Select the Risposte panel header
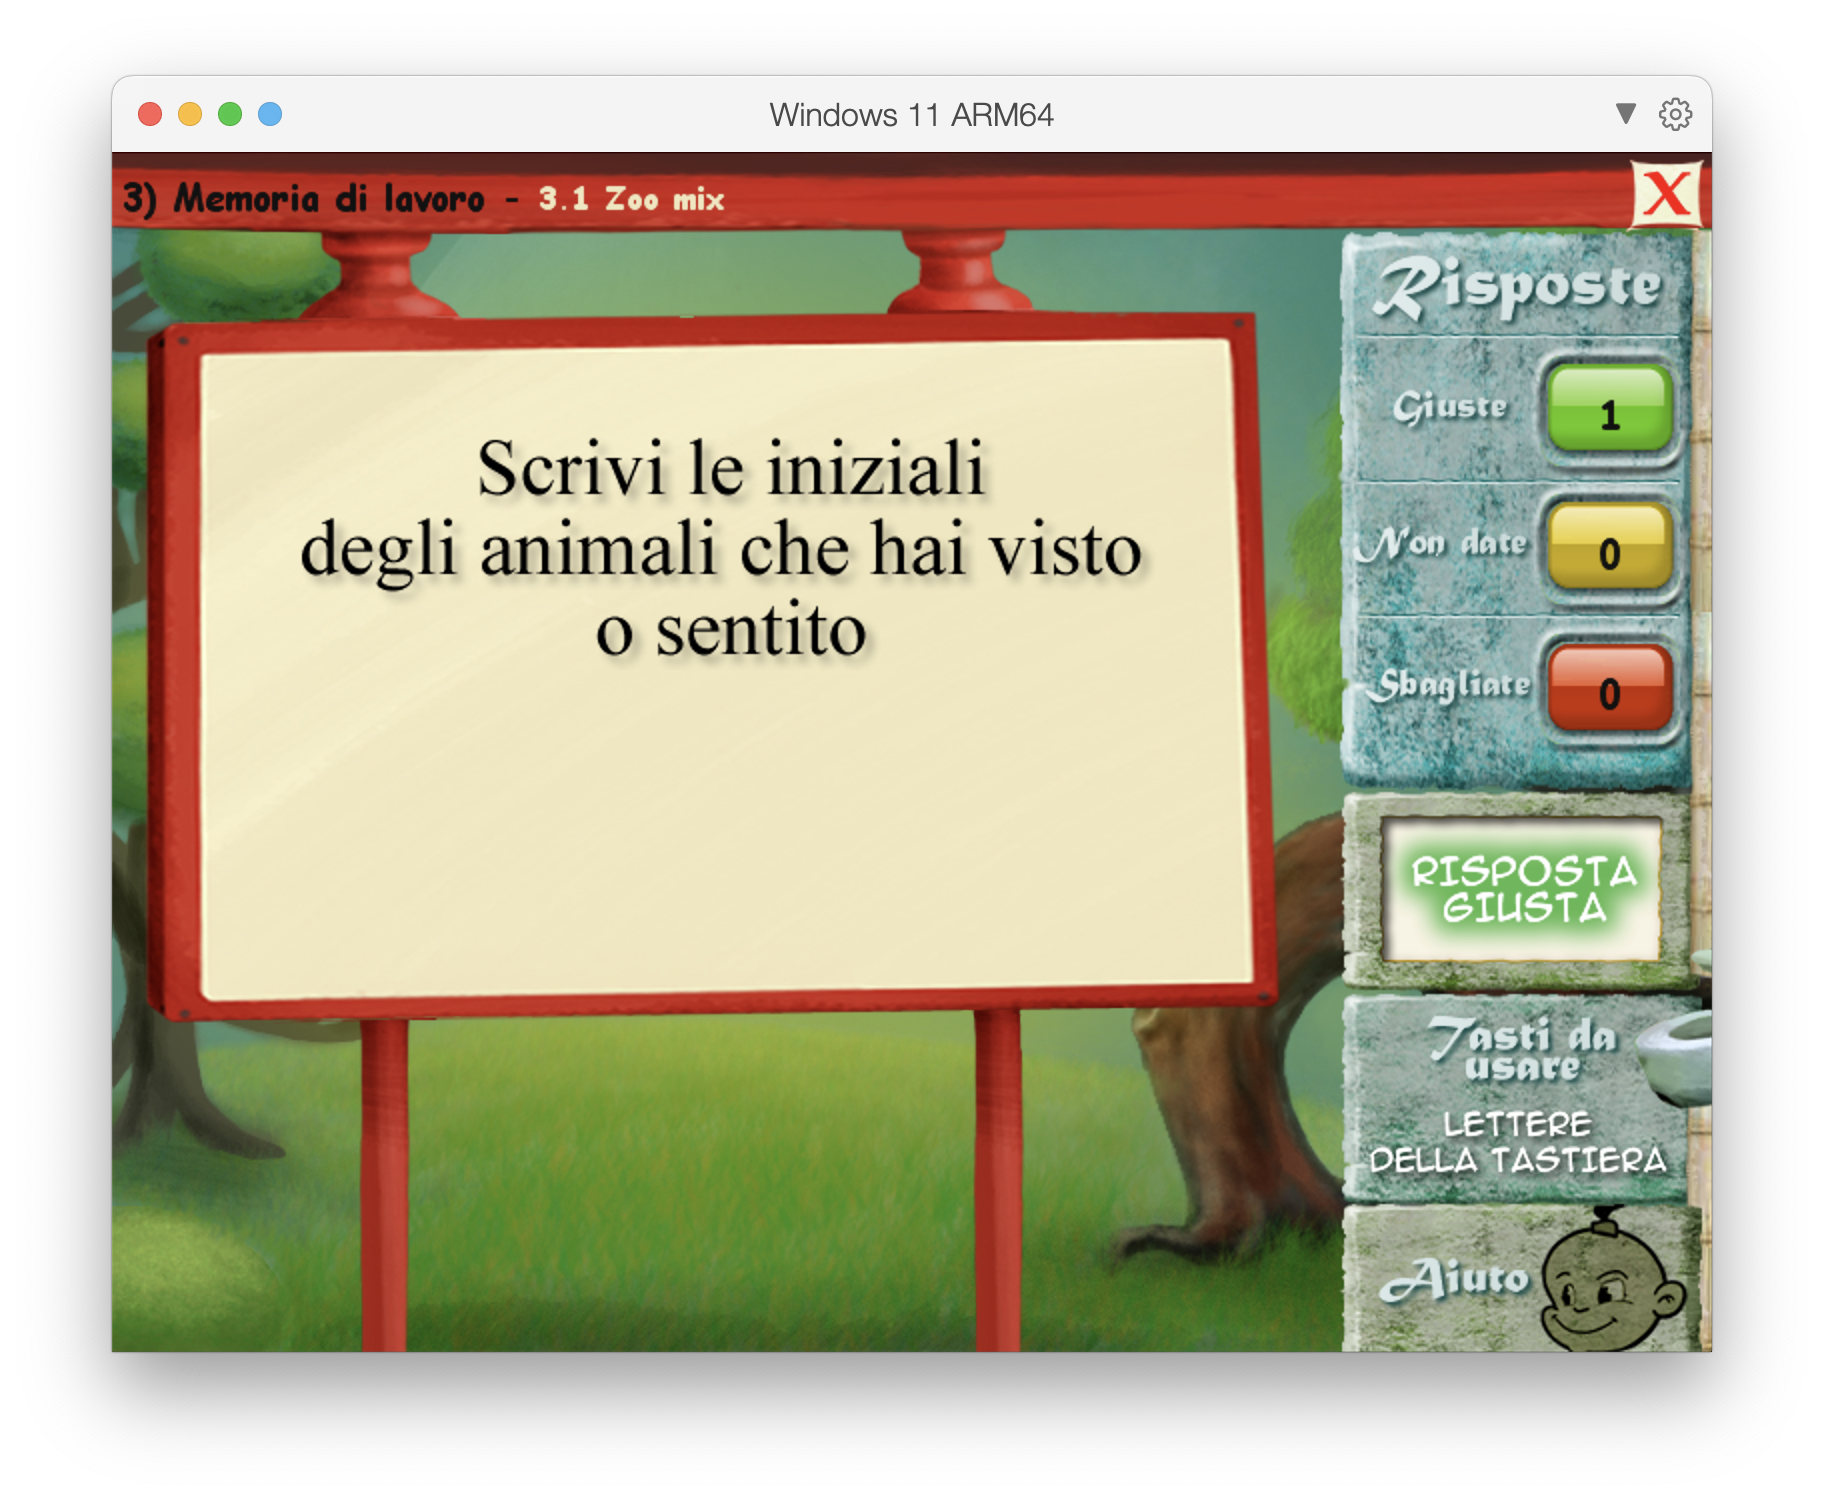Screen dimensions: 1824x1500 pyautogui.click(x=1517, y=288)
